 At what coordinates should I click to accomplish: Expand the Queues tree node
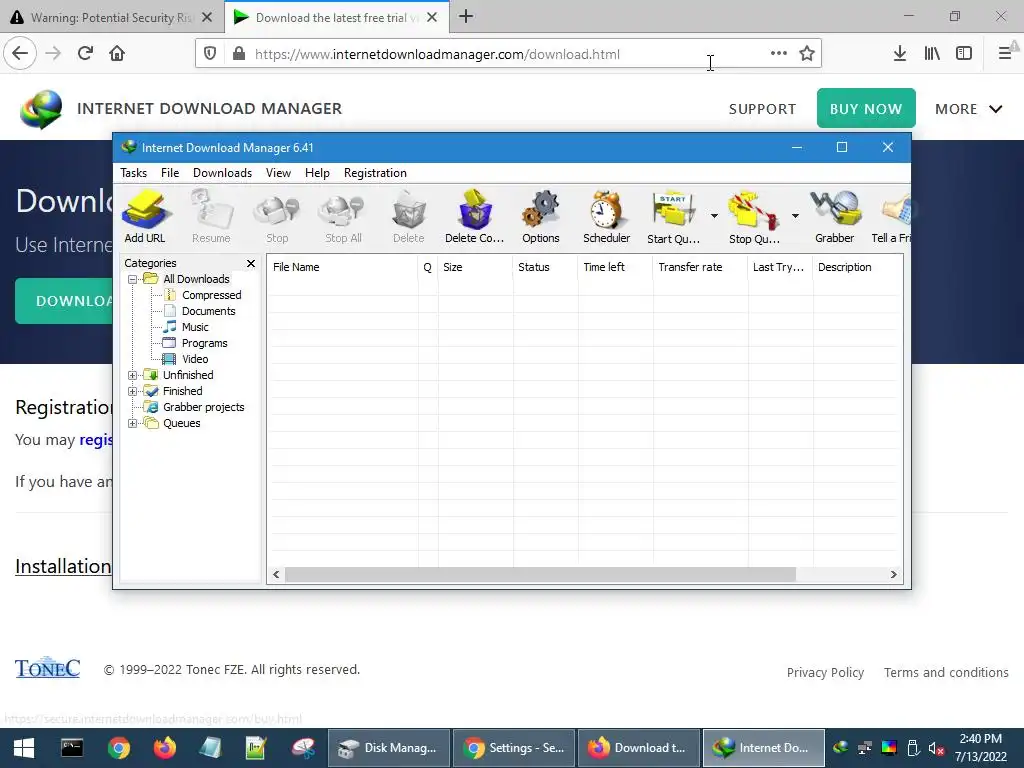133,423
